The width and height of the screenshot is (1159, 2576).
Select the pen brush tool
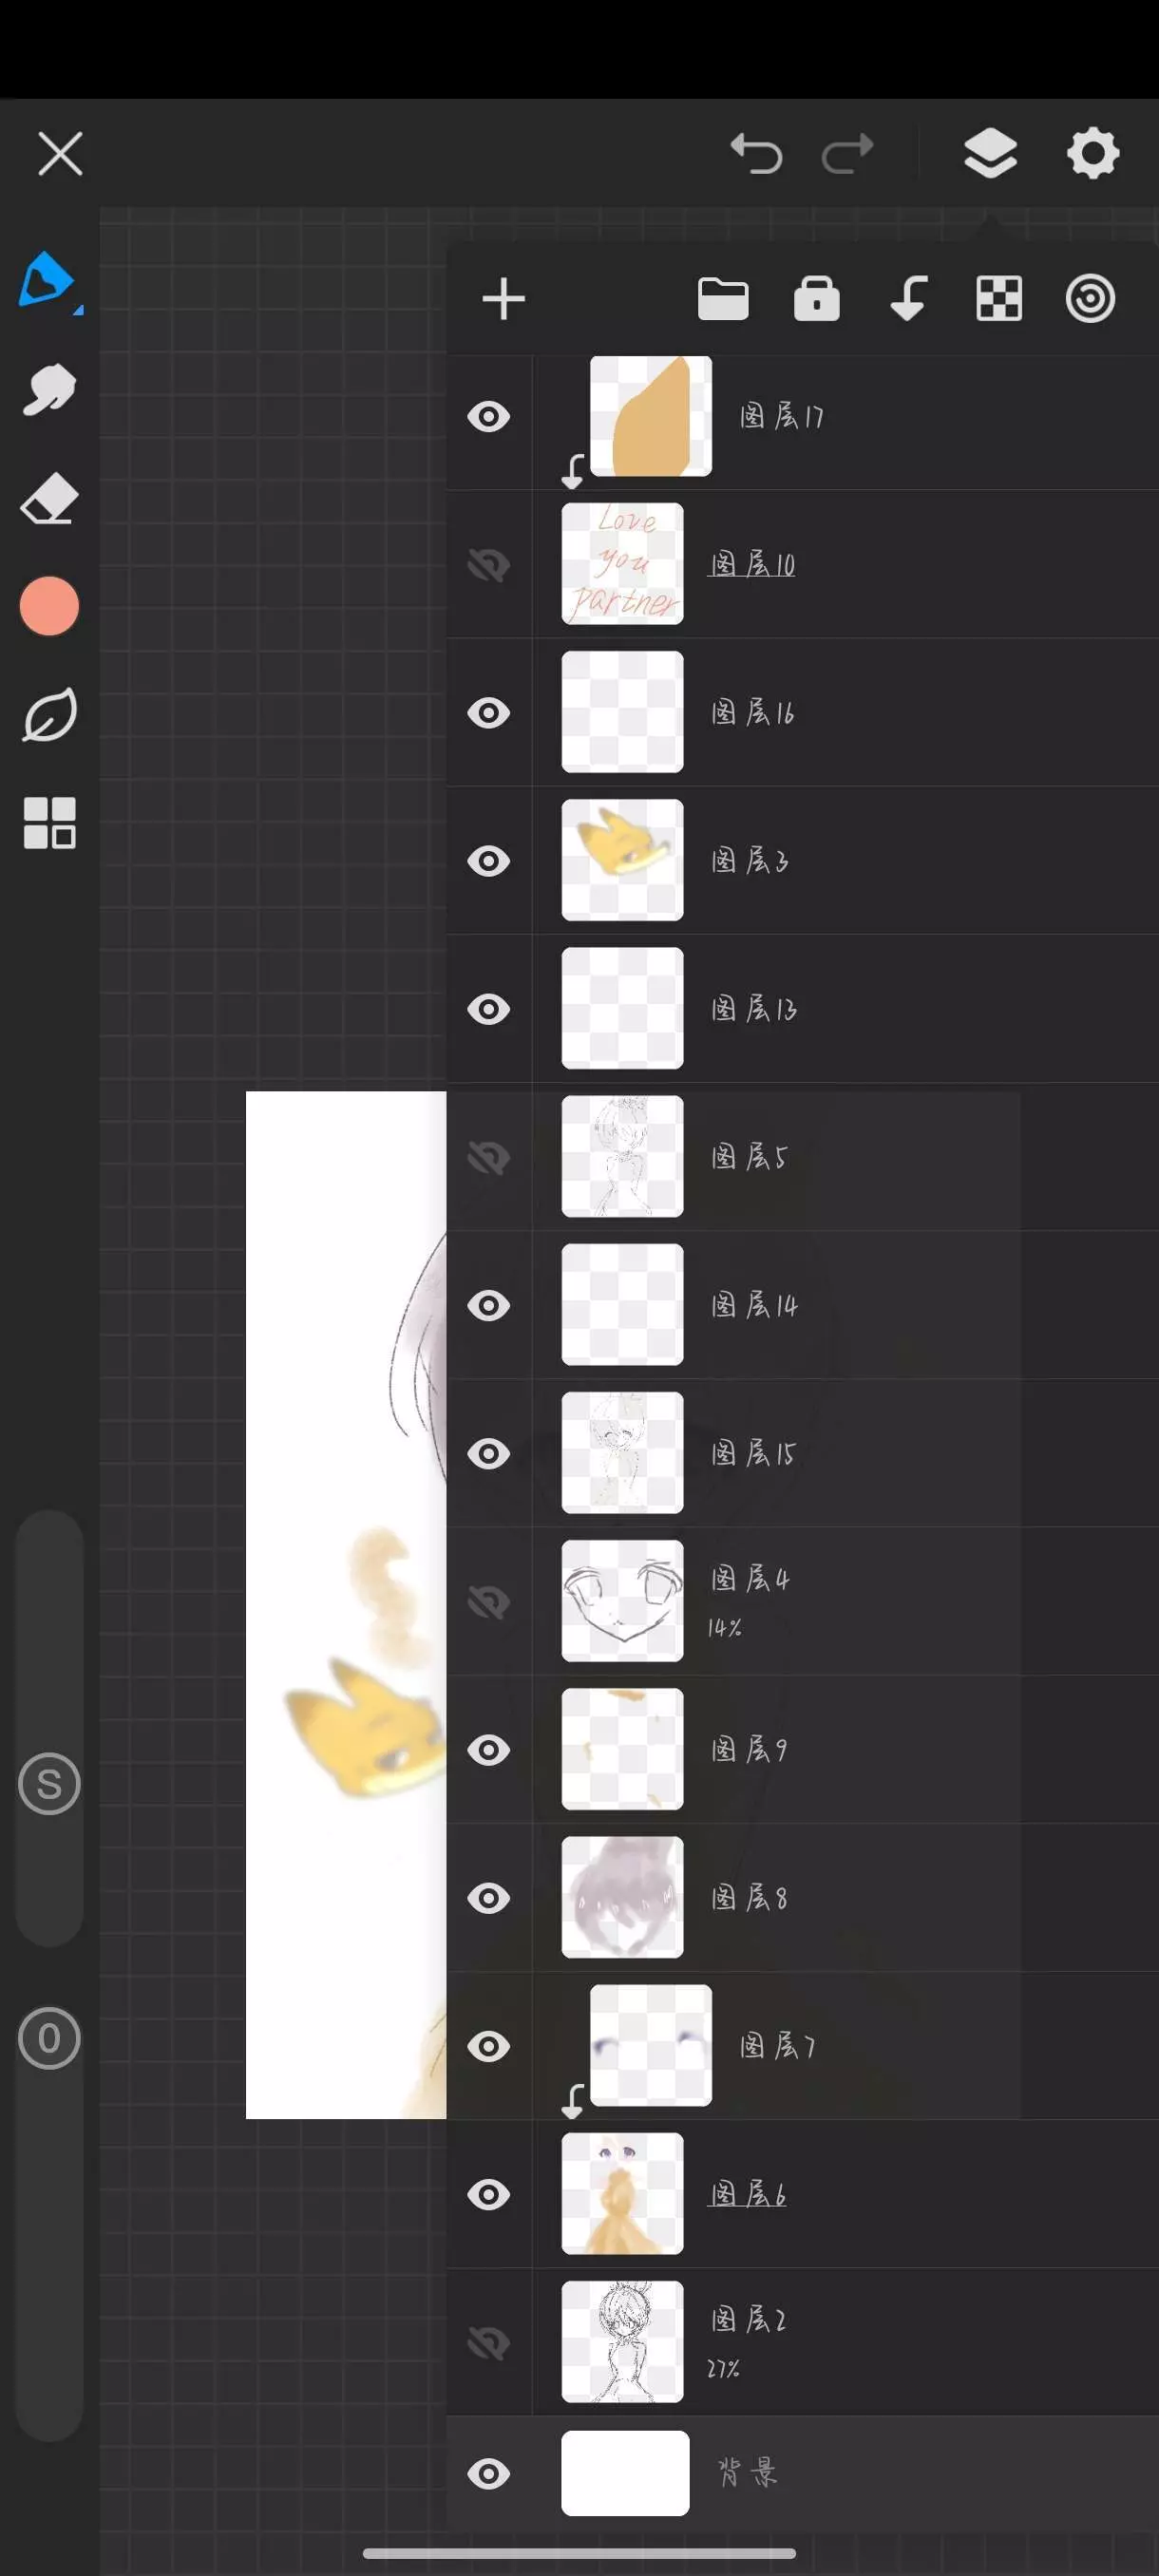point(47,280)
